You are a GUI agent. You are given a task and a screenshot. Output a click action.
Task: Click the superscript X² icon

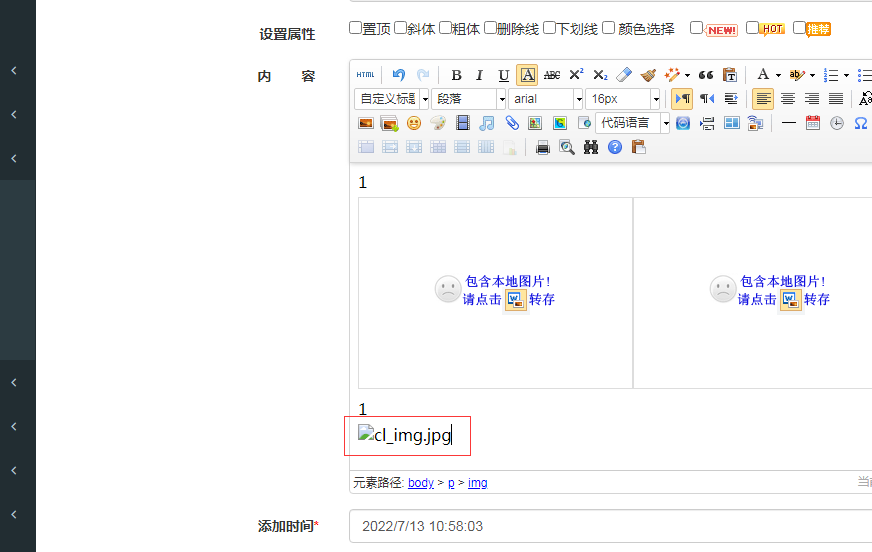576,75
